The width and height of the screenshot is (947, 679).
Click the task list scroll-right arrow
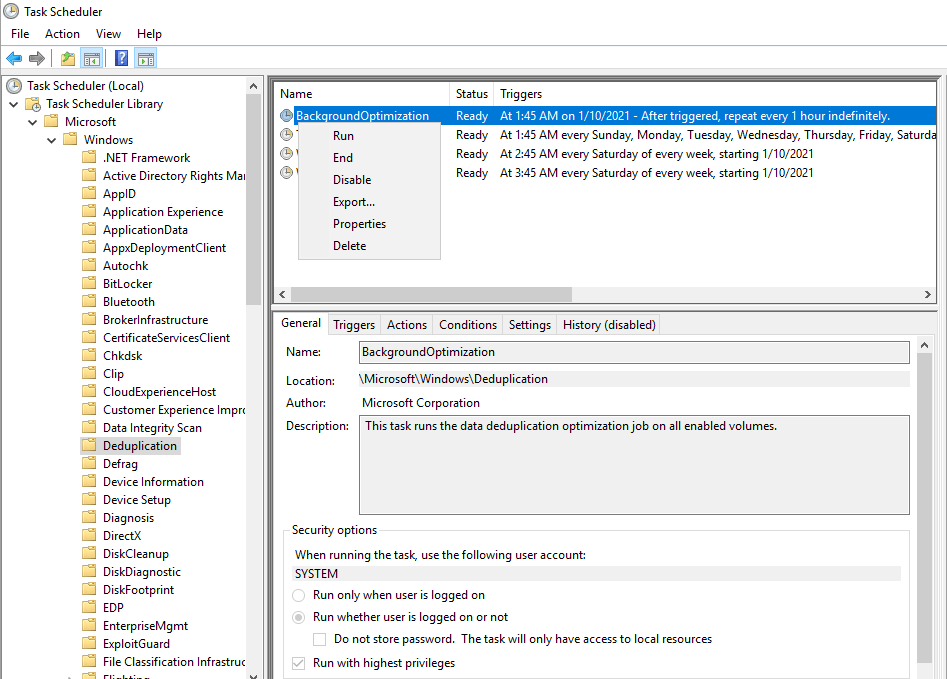point(927,294)
